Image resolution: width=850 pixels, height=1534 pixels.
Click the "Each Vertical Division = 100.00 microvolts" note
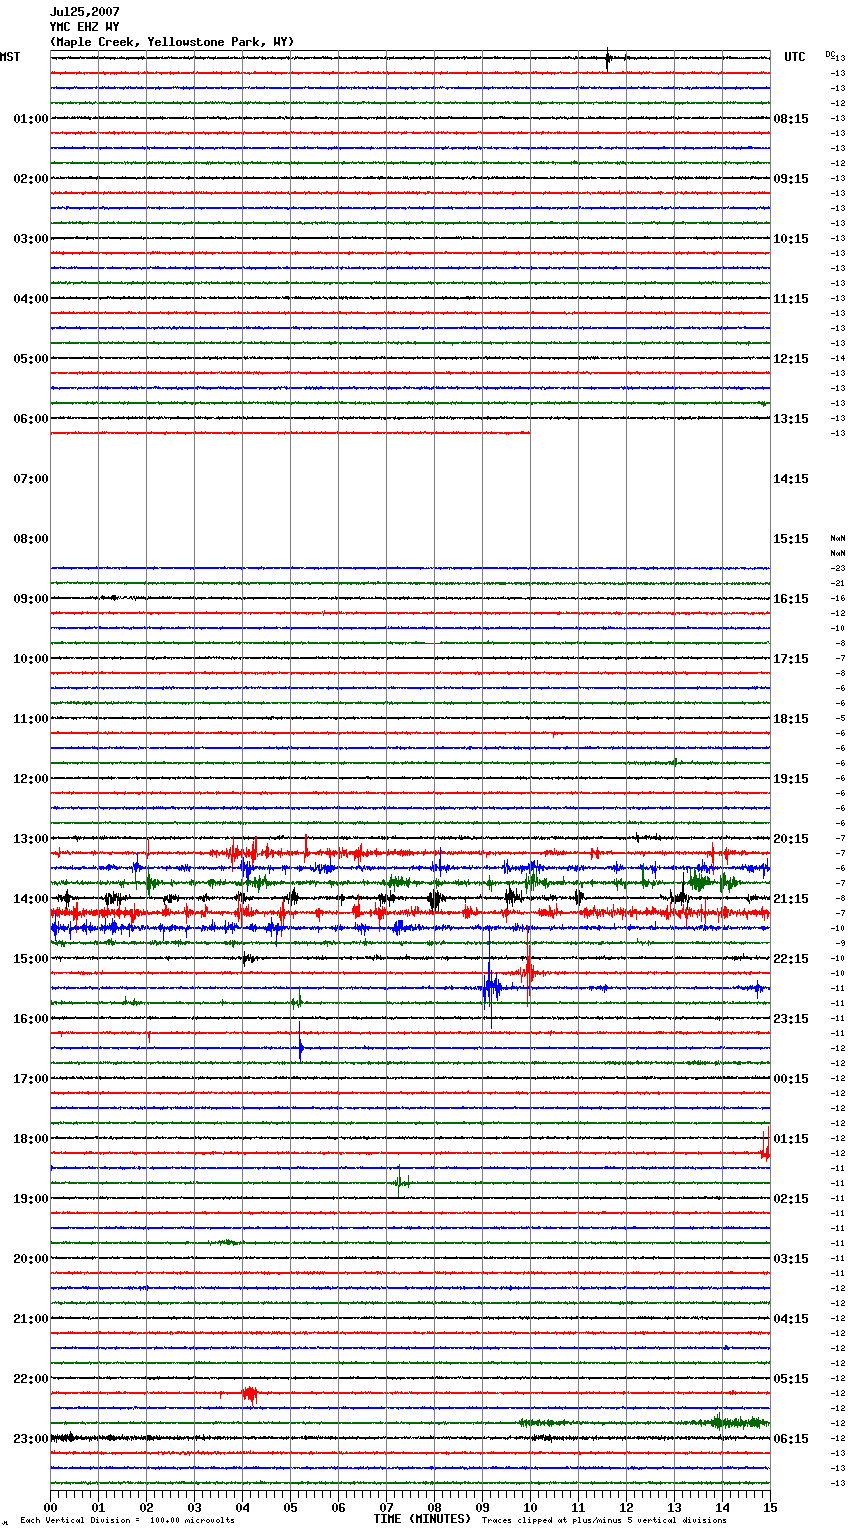(x=127, y=1521)
